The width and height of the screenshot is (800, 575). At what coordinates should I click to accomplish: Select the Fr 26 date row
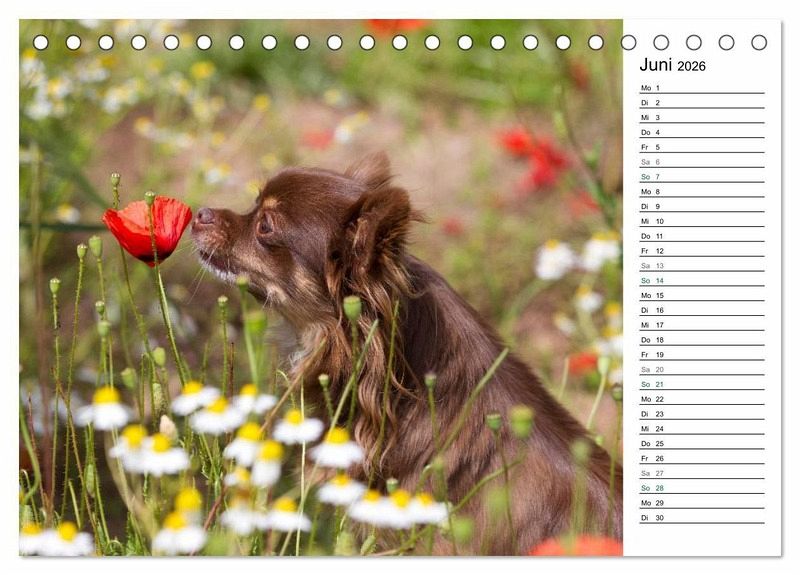click(700, 458)
